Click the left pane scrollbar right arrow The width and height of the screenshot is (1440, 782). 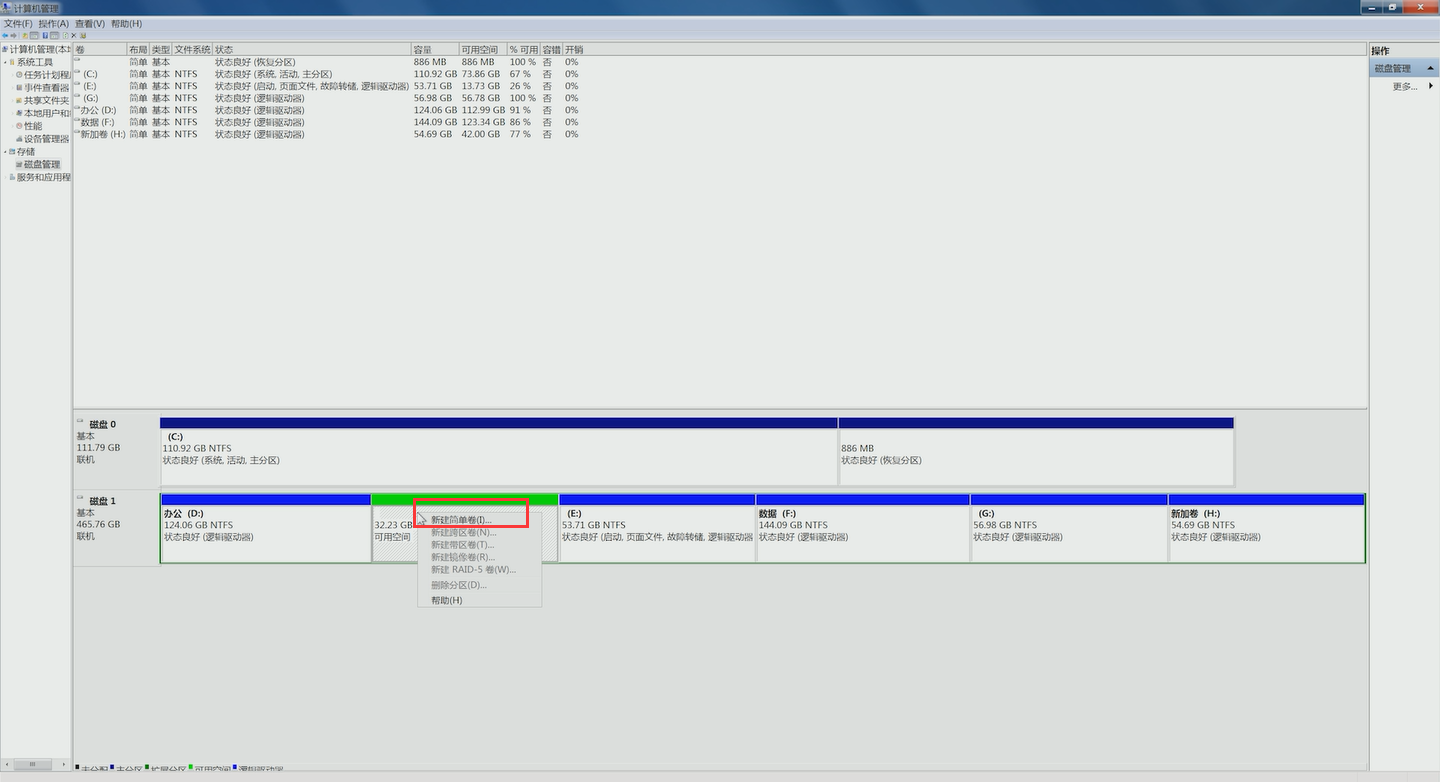click(64, 764)
